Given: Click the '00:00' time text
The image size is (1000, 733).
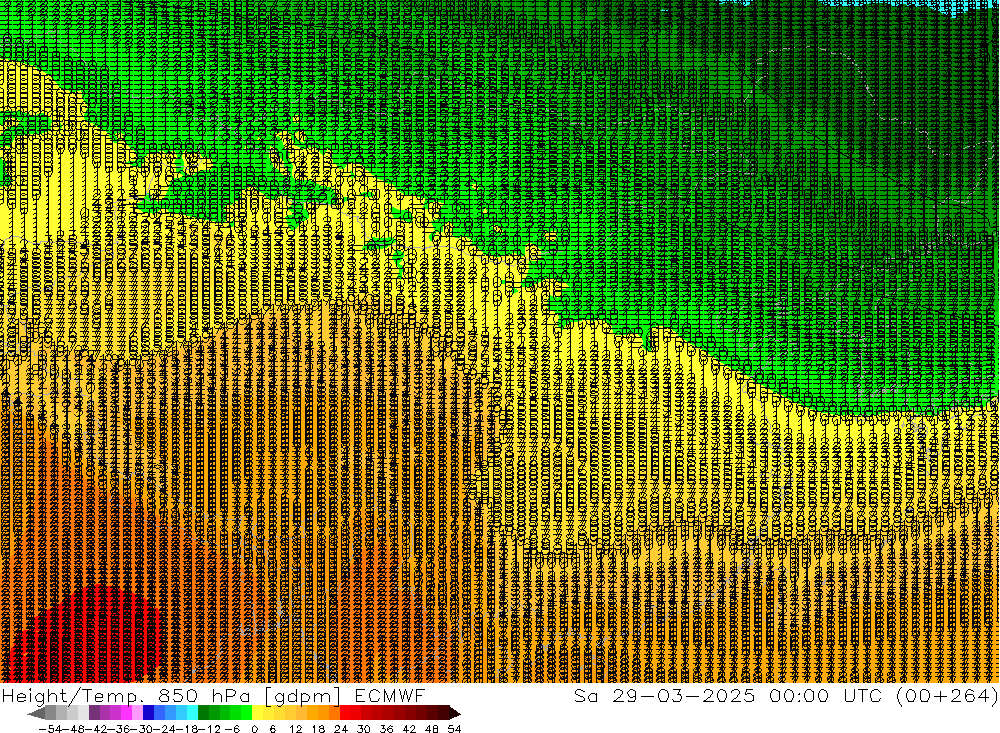Looking at the screenshot, I should tap(800, 695).
